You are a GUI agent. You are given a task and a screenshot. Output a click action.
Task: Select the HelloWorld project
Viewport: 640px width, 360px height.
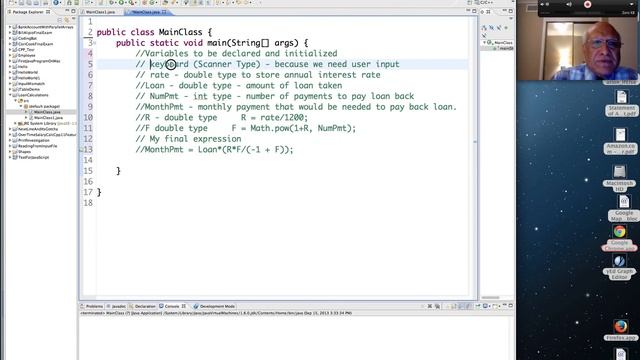[28, 72]
